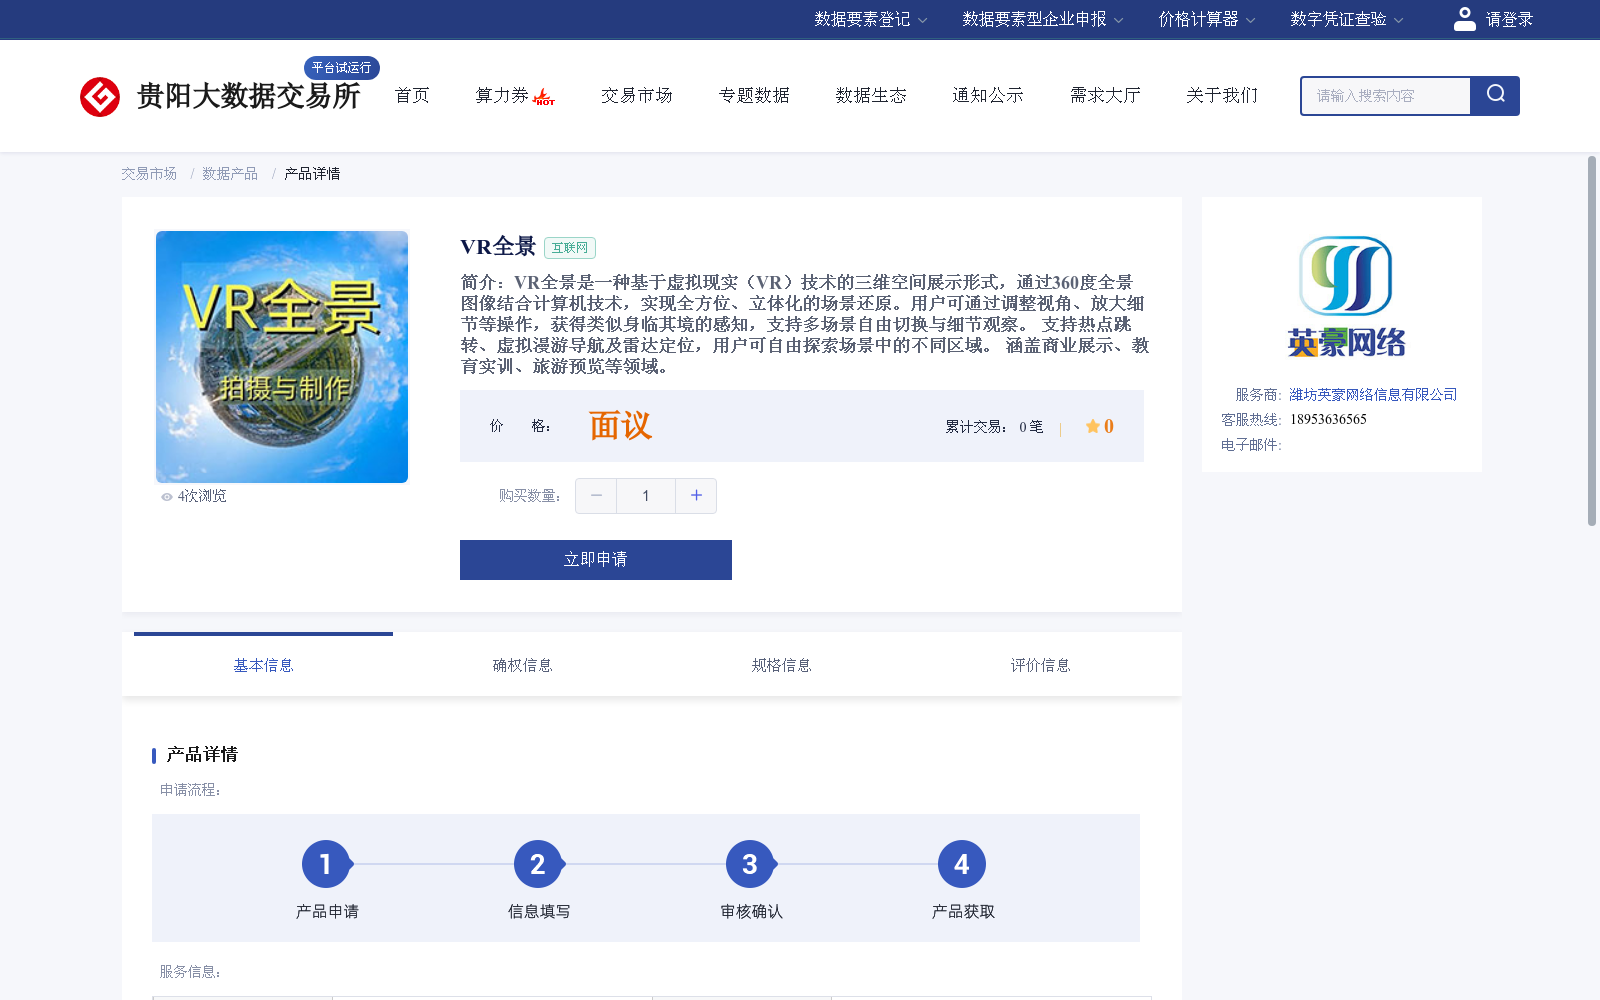Image resolution: width=1600 pixels, height=1000 pixels.
Task: Open 数据生态 navigation item
Action: [871, 95]
